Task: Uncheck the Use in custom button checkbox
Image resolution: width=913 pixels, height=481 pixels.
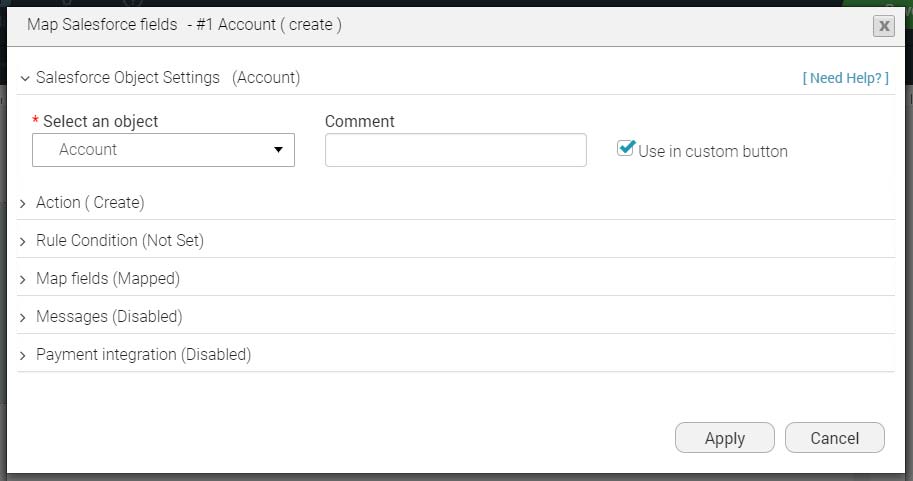Action: coord(626,148)
